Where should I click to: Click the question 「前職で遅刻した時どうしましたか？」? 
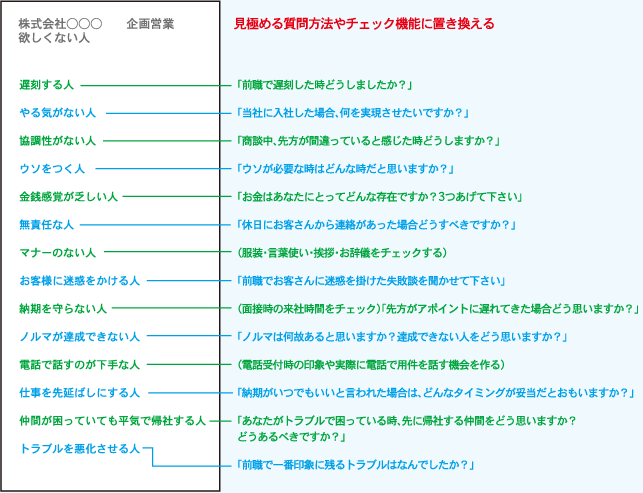pos(325,86)
